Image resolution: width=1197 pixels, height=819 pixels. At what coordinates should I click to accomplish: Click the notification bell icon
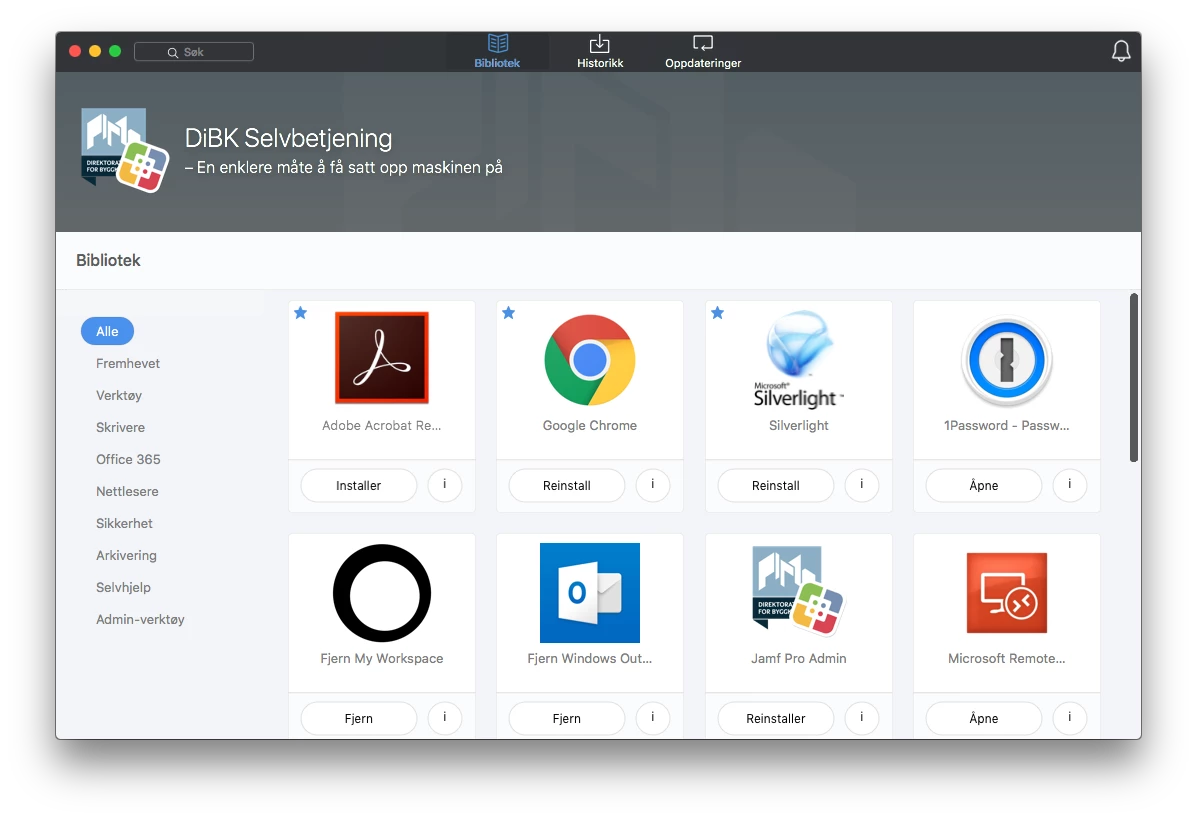(x=1121, y=51)
